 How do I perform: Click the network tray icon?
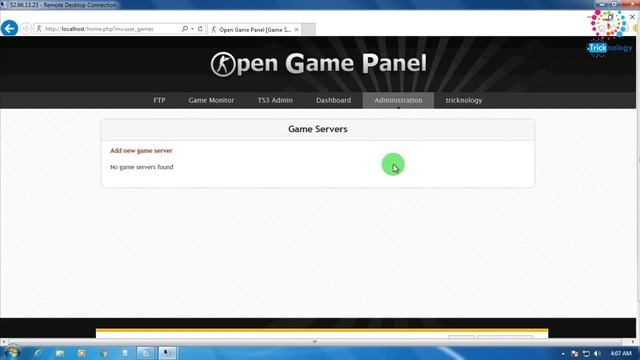click(x=586, y=353)
